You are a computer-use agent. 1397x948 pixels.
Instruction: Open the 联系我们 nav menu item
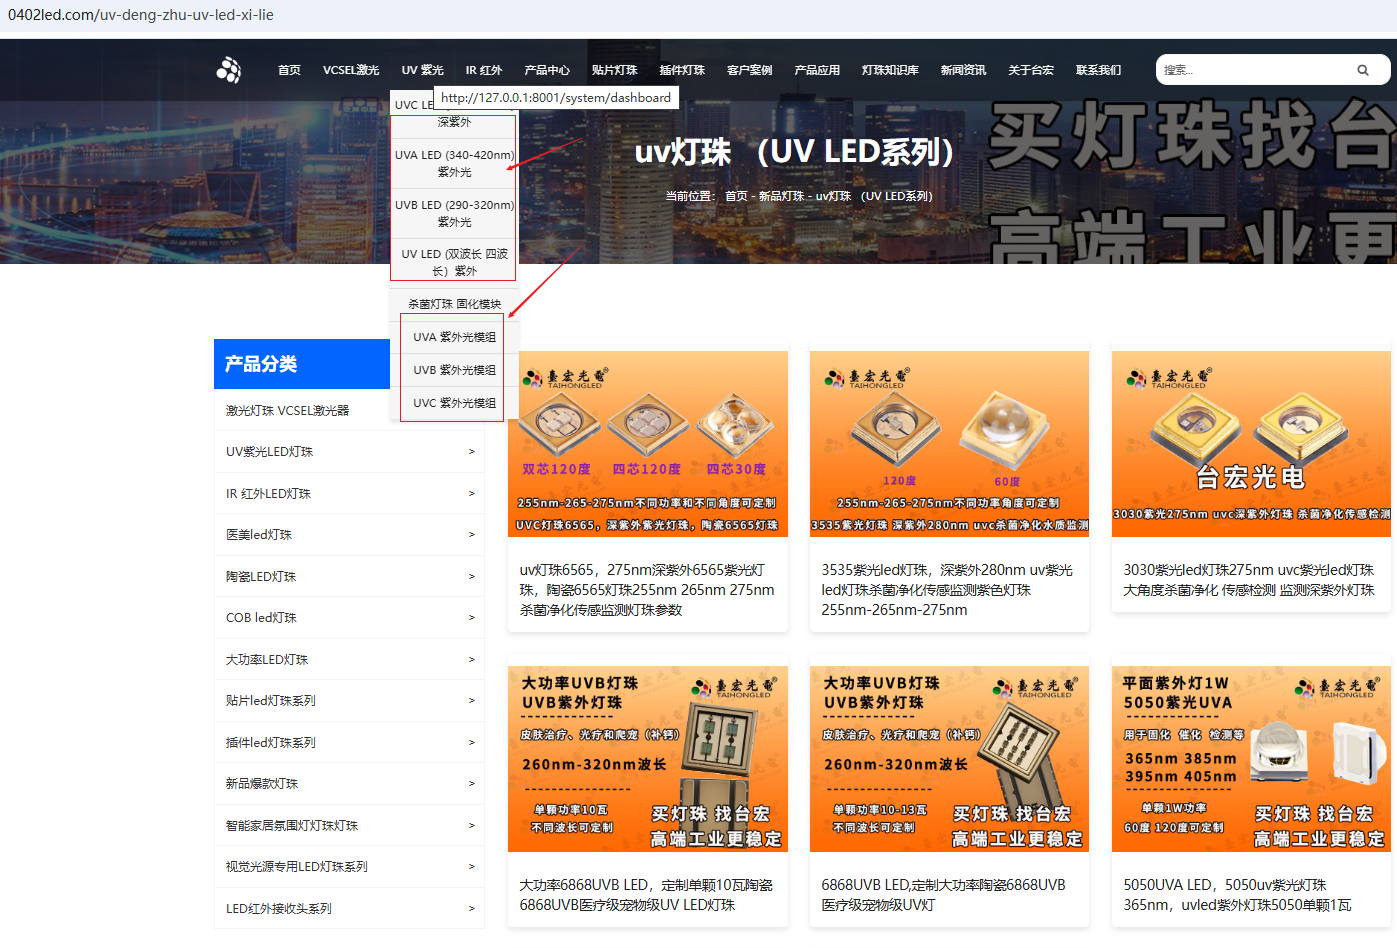pos(1098,70)
